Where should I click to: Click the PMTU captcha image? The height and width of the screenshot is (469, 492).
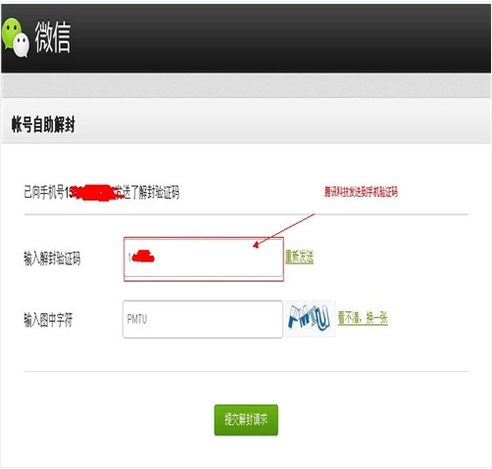point(310,319)
